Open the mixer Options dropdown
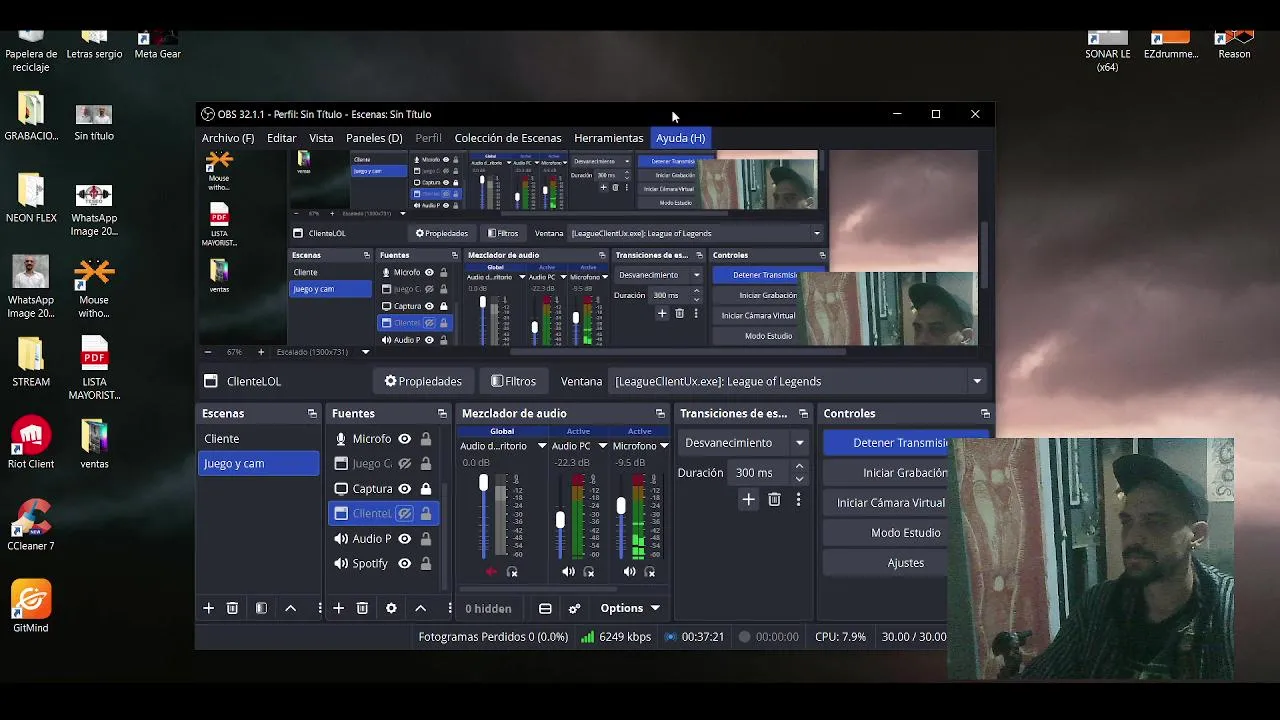This screenshot has width=1280, height=720. click(x=630, y=608)
